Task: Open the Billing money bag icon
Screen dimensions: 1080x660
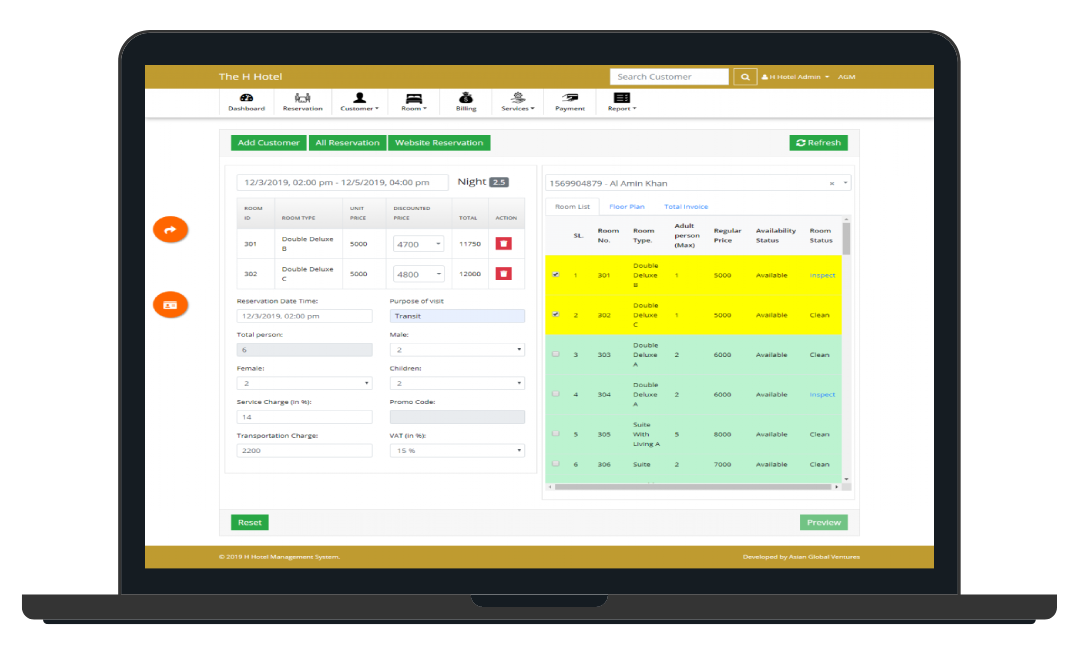Action: tap(466, 97)
